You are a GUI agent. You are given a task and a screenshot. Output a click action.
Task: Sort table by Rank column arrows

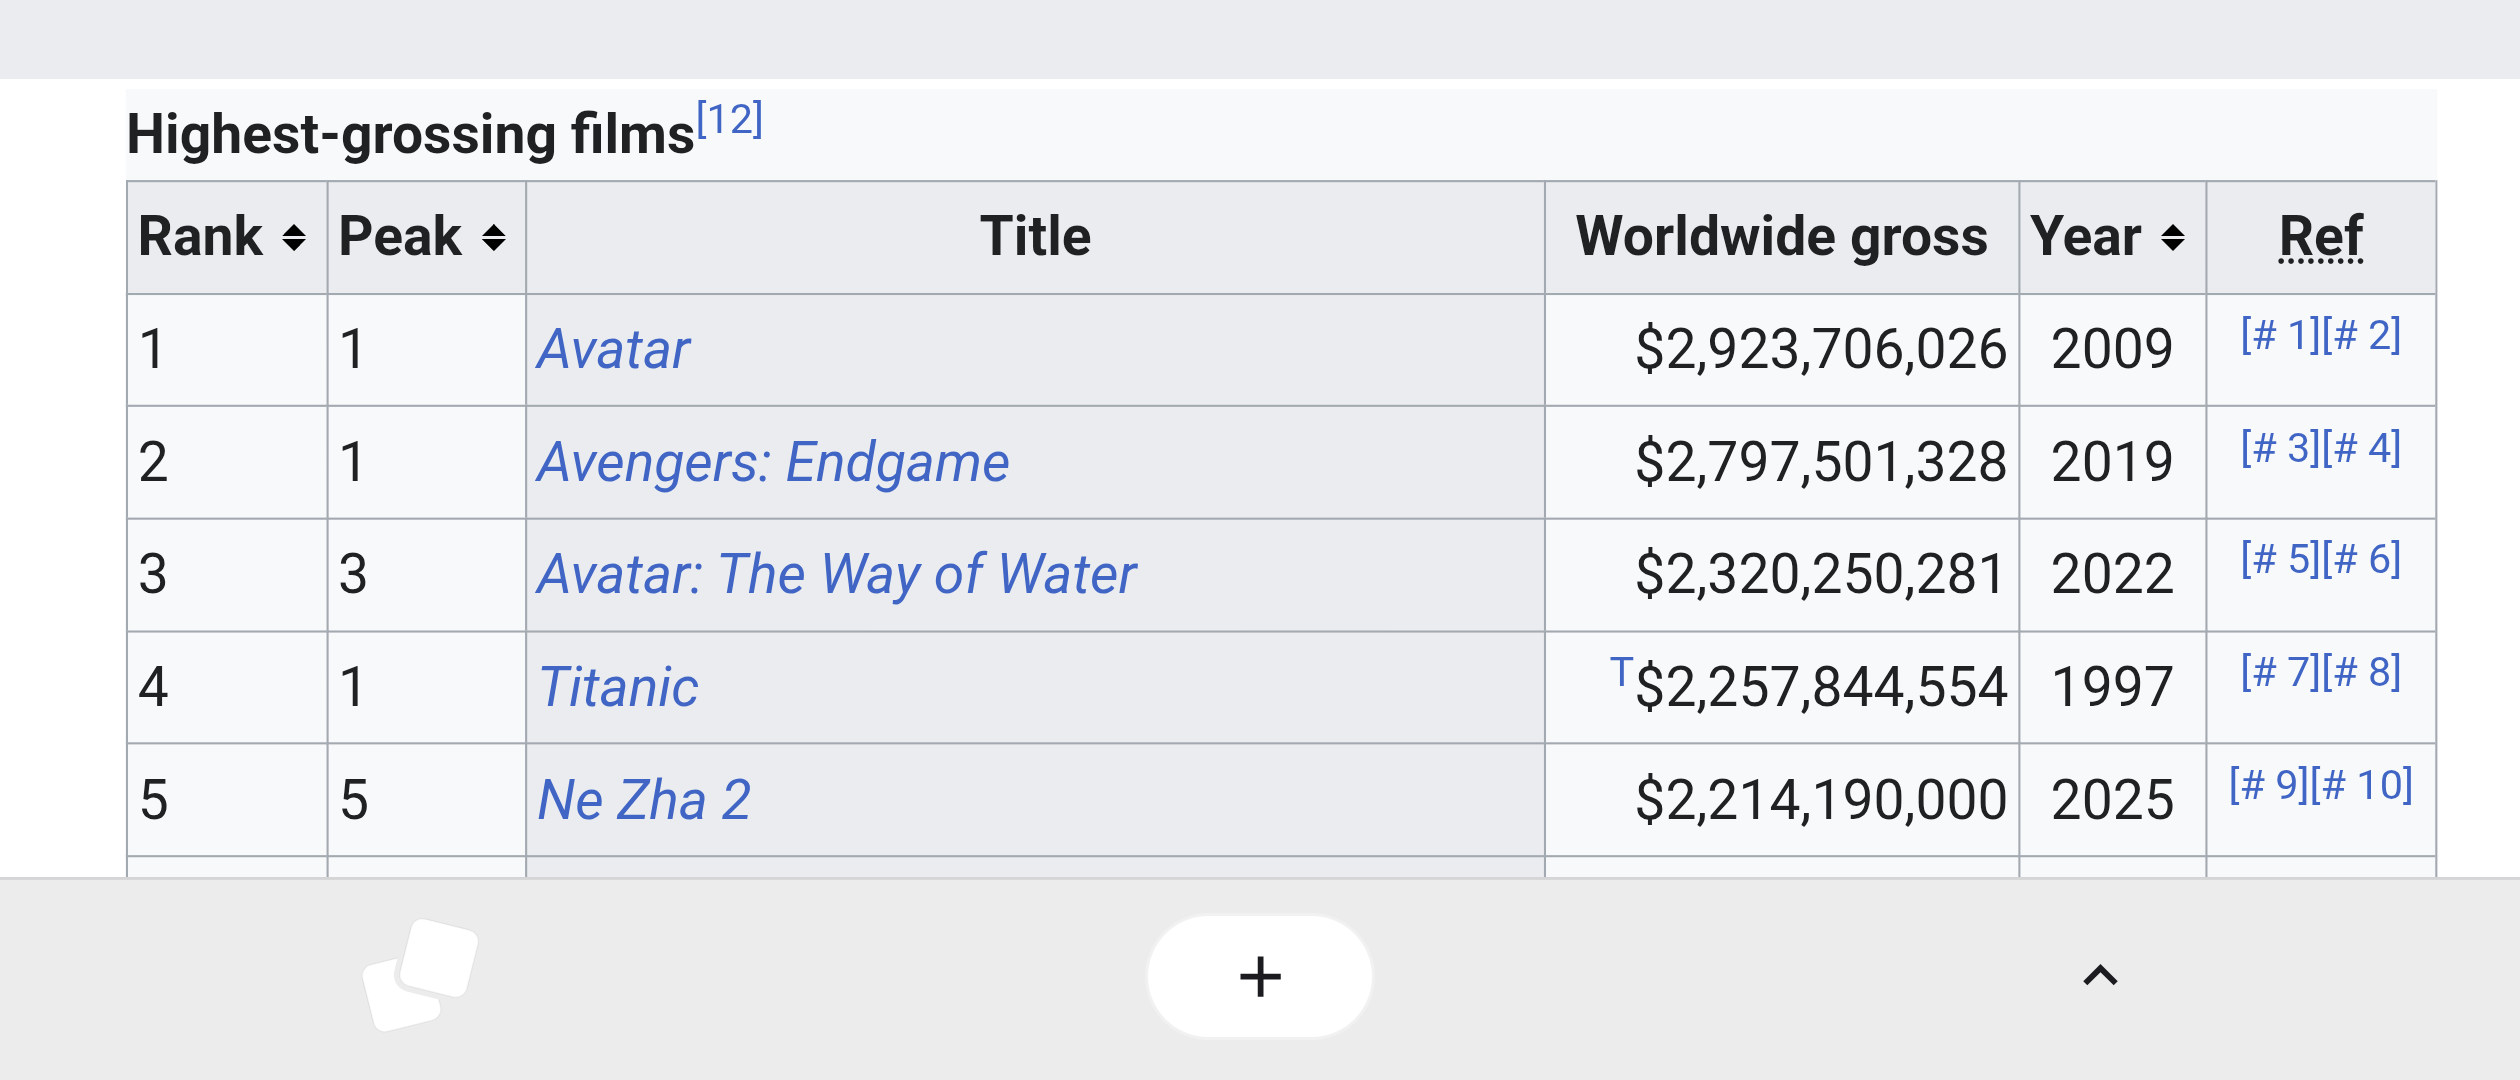(x=293, y=238)
